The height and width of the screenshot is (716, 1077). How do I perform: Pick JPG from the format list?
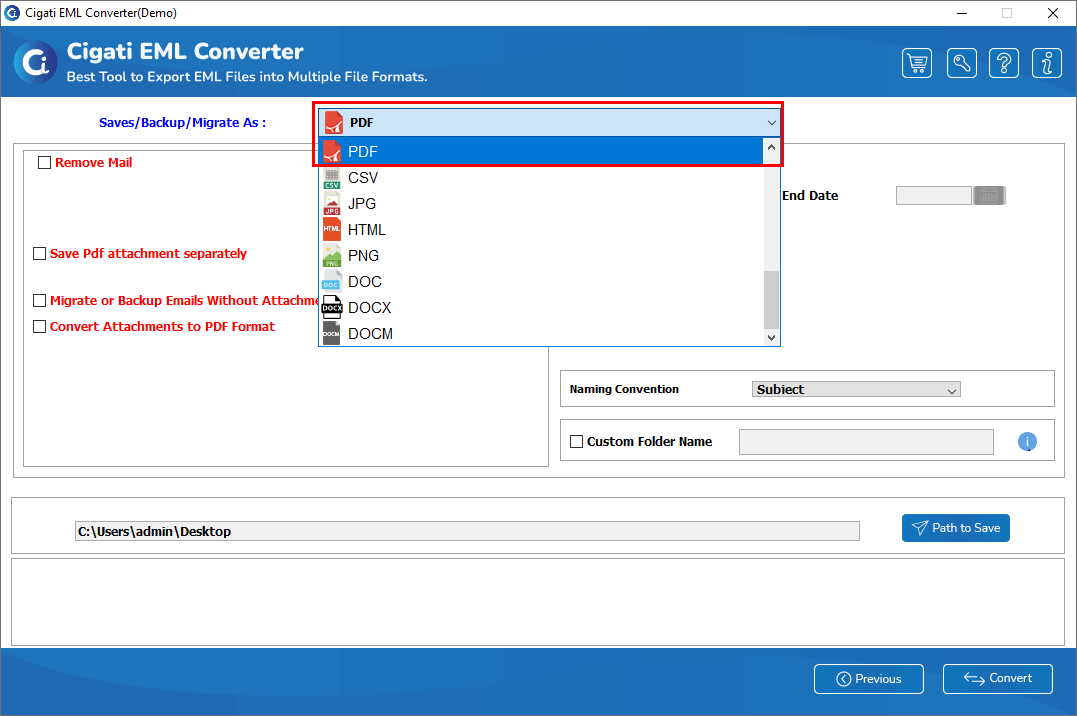(541, 204)
